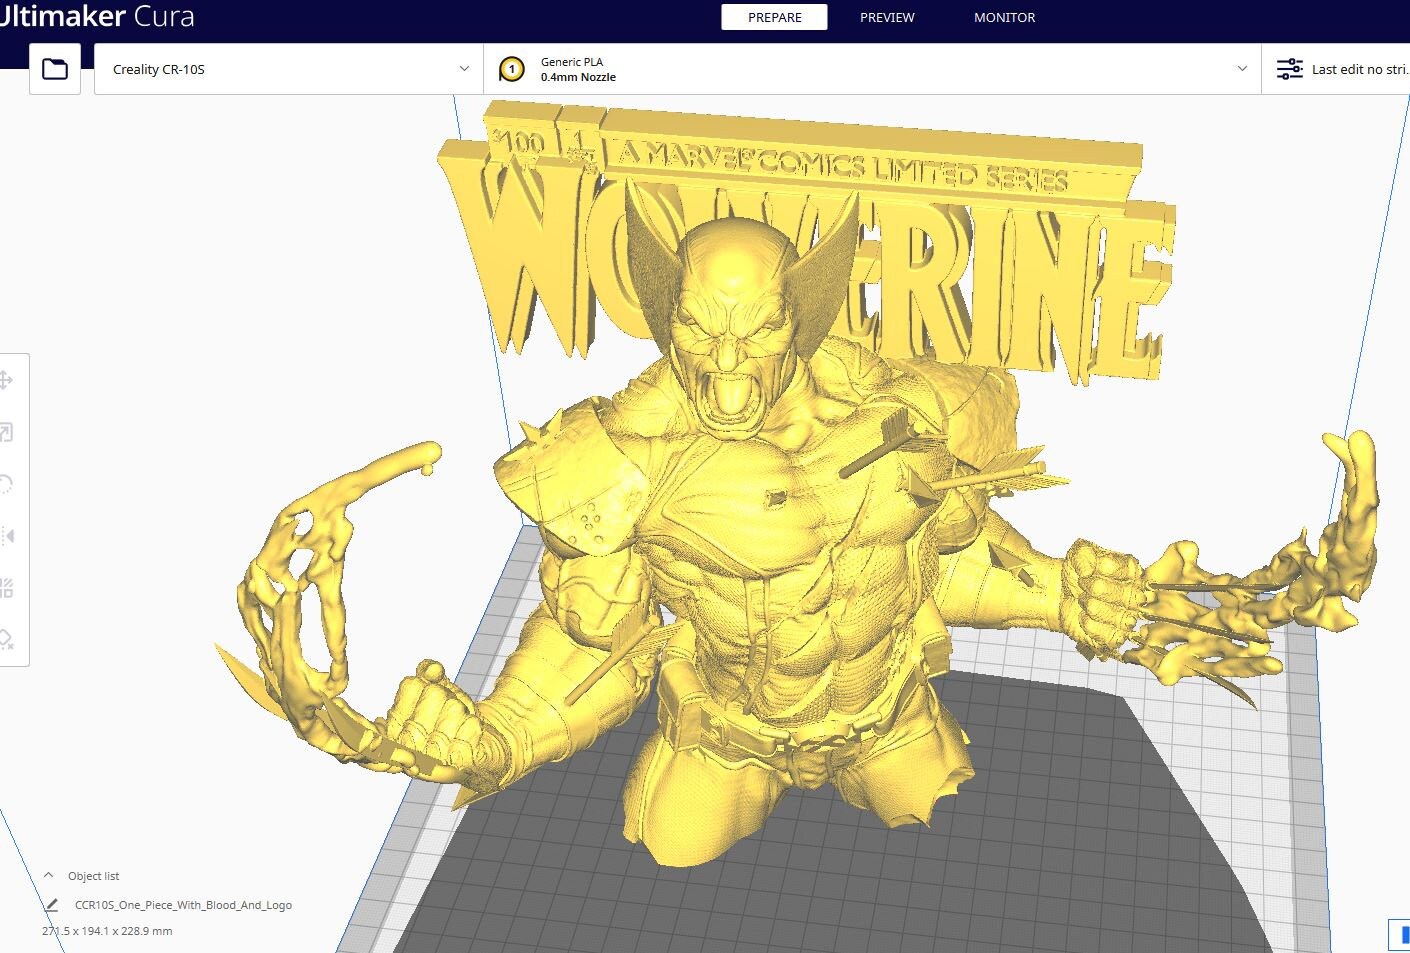Click the model dimensions text at bottom left

coord(106,930)
